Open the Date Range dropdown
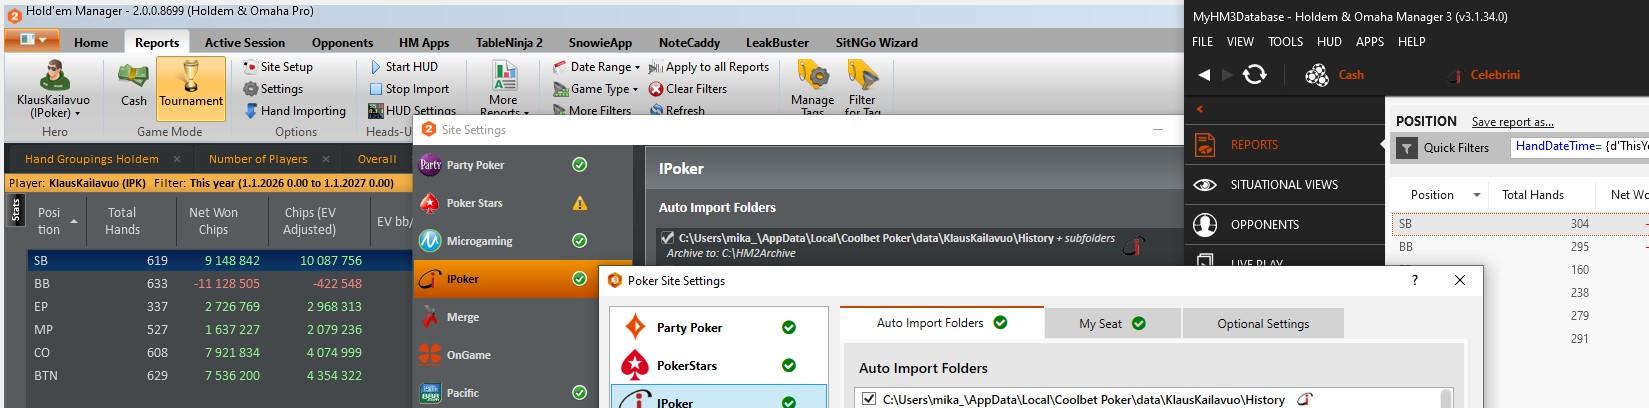1649x408 pixels. coord(598,67)
